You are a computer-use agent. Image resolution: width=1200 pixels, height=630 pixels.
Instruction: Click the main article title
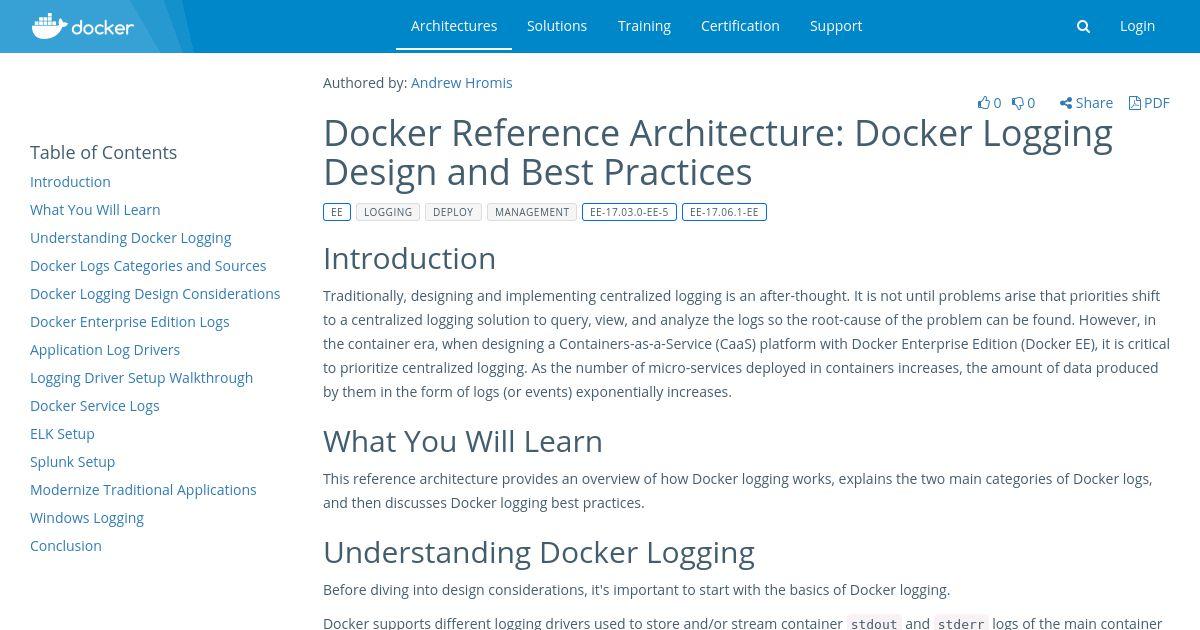click(718, 152)
